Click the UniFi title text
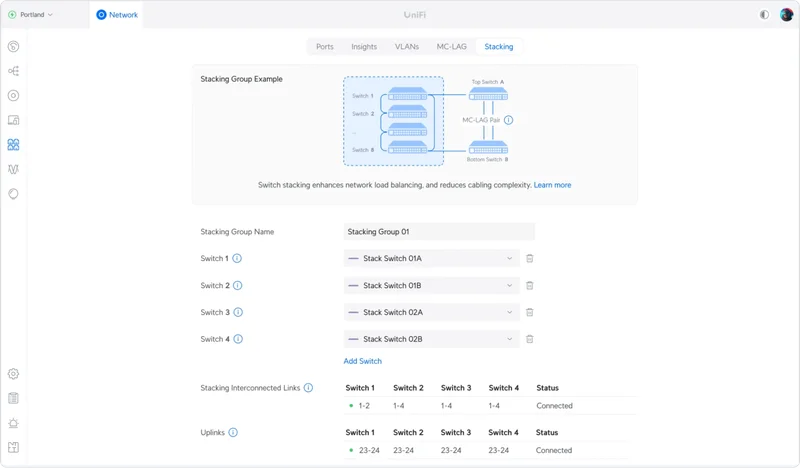The width and height of the screenshot is (800, 468). 415,15
